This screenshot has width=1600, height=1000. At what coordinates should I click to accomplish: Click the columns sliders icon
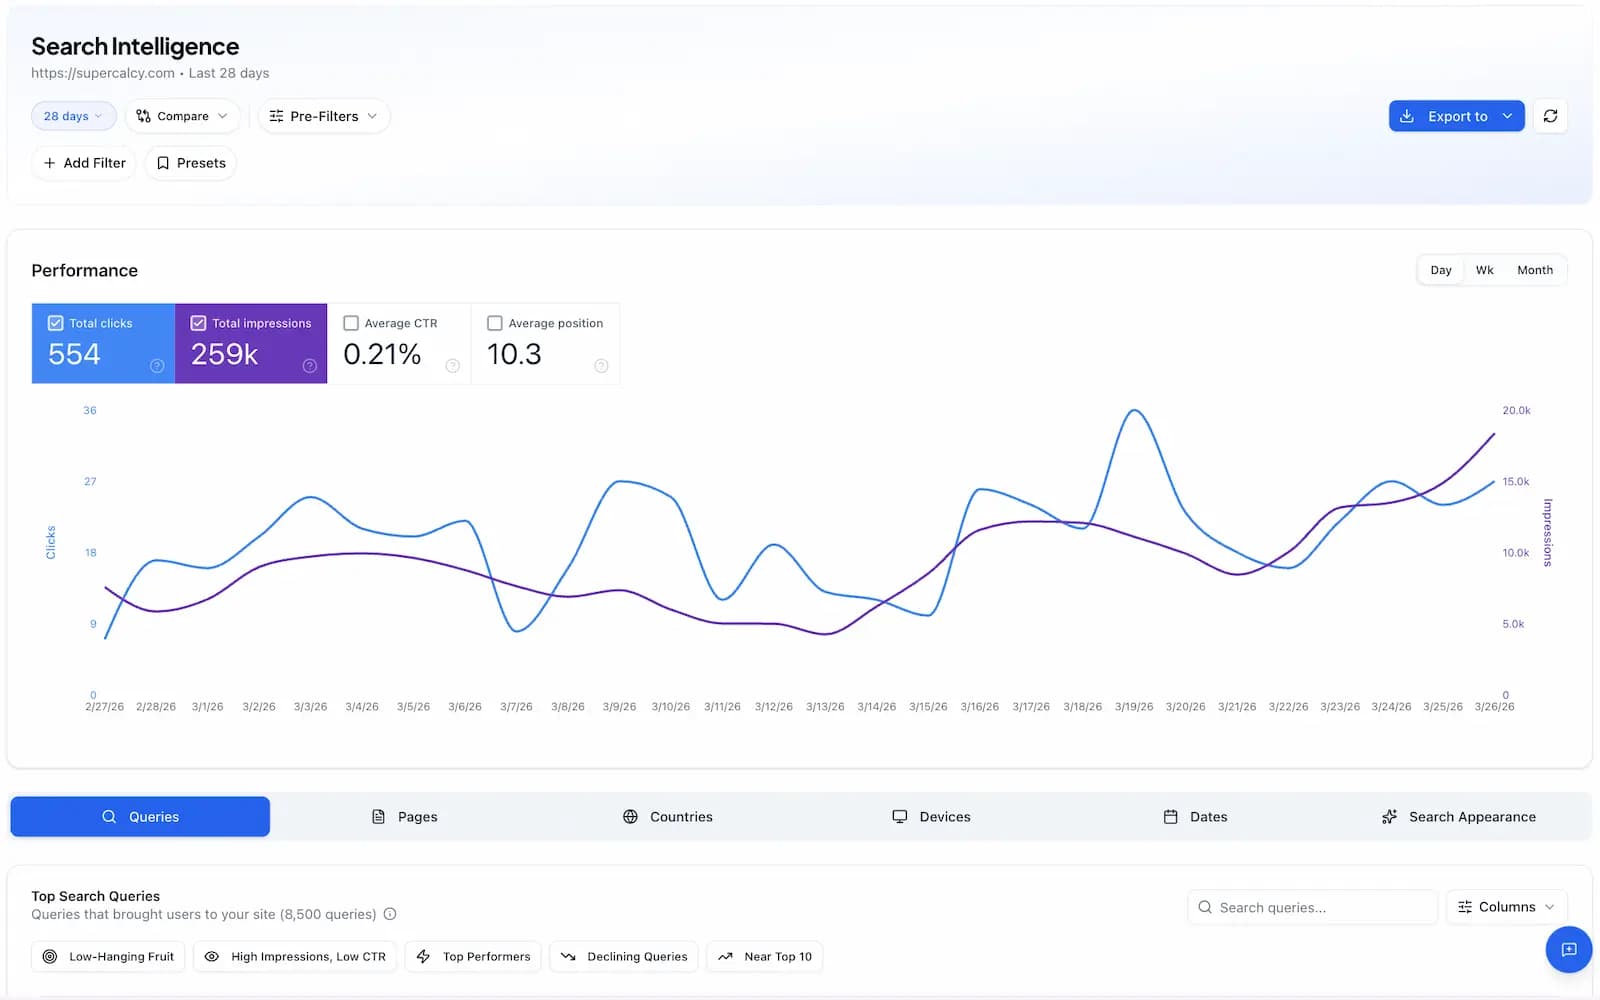1465,907
